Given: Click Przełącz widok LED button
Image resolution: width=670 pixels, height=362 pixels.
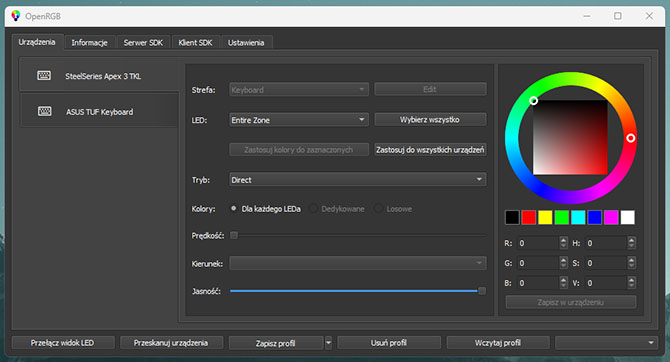Looking at the screenshot, I should (x=63, y=342).
